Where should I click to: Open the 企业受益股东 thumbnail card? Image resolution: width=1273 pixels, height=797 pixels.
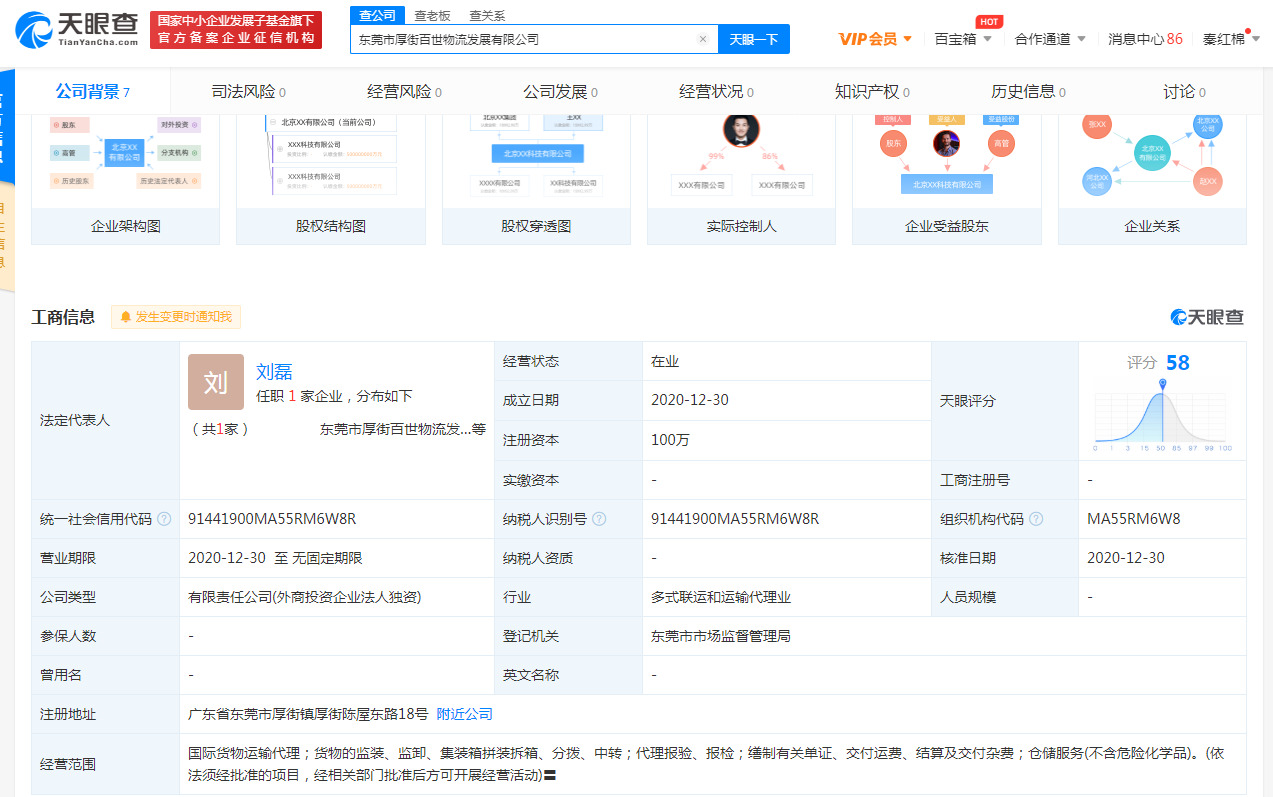click(947, 179)
